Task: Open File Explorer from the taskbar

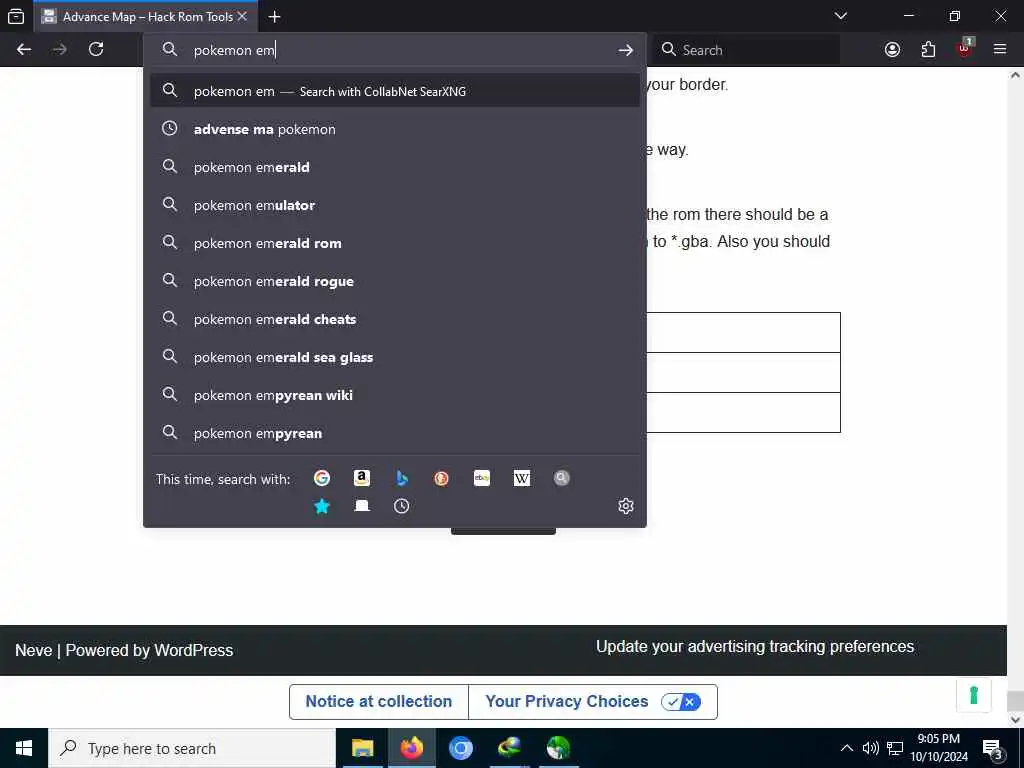Action: (x=362, y=748)
